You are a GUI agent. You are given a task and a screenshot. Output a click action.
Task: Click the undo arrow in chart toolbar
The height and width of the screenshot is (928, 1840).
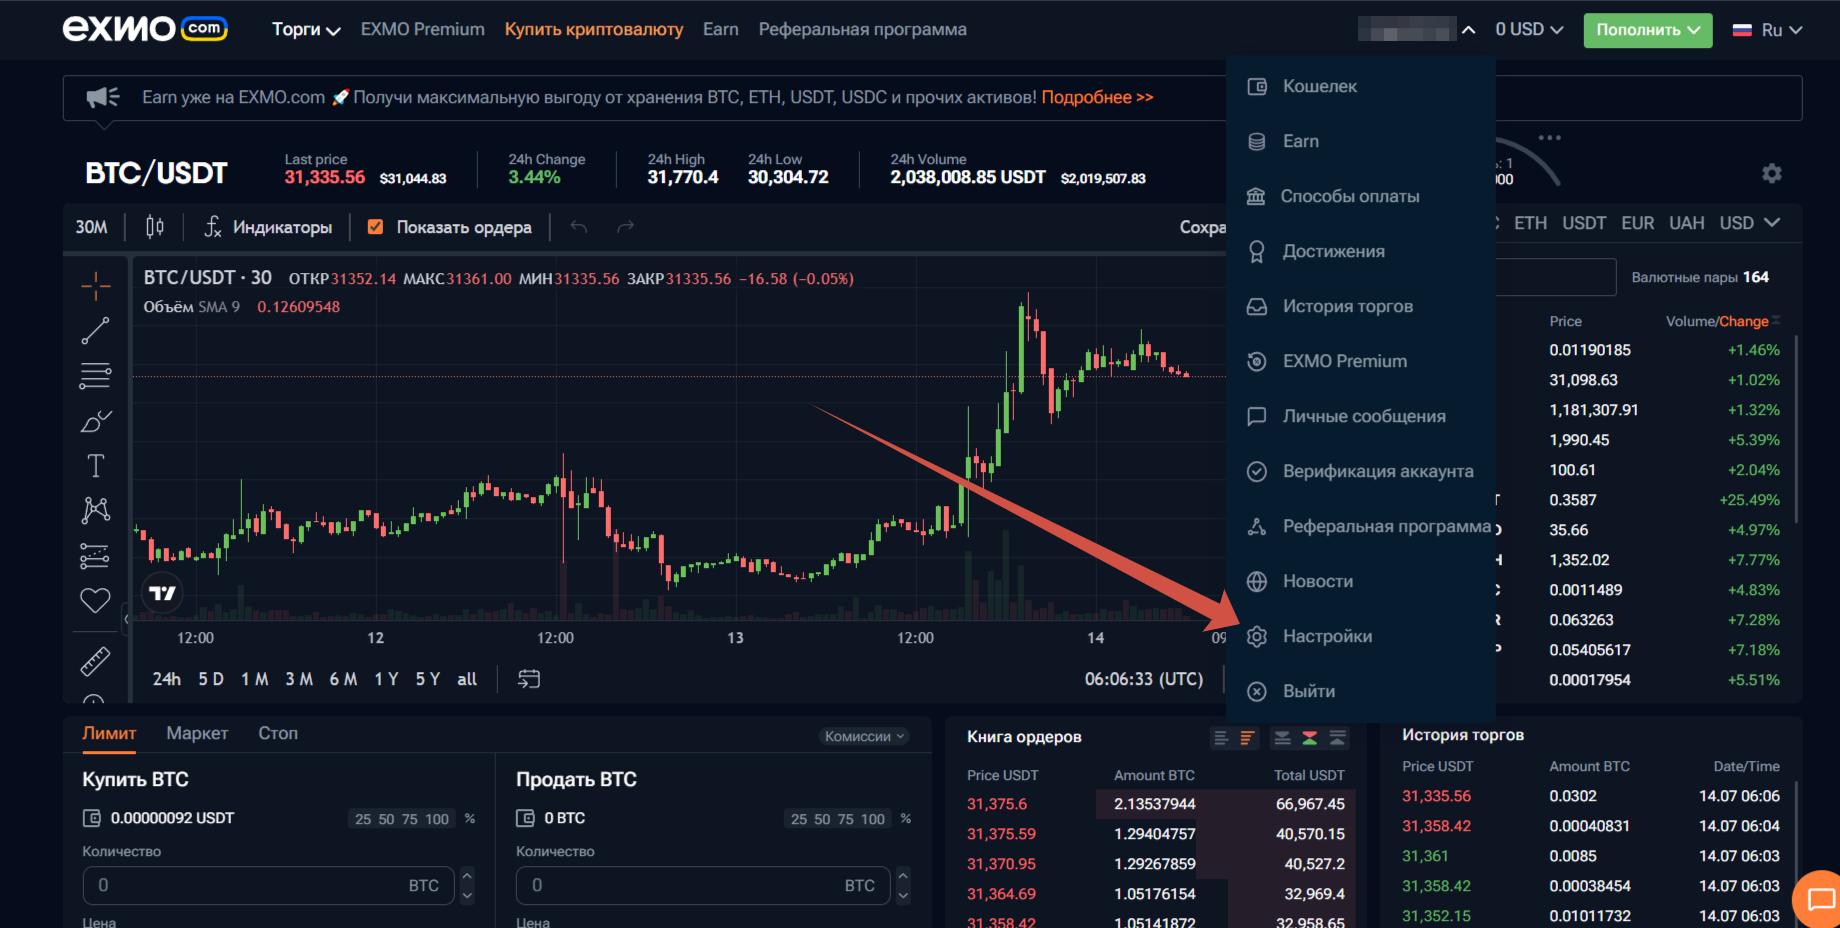[578, 227]
